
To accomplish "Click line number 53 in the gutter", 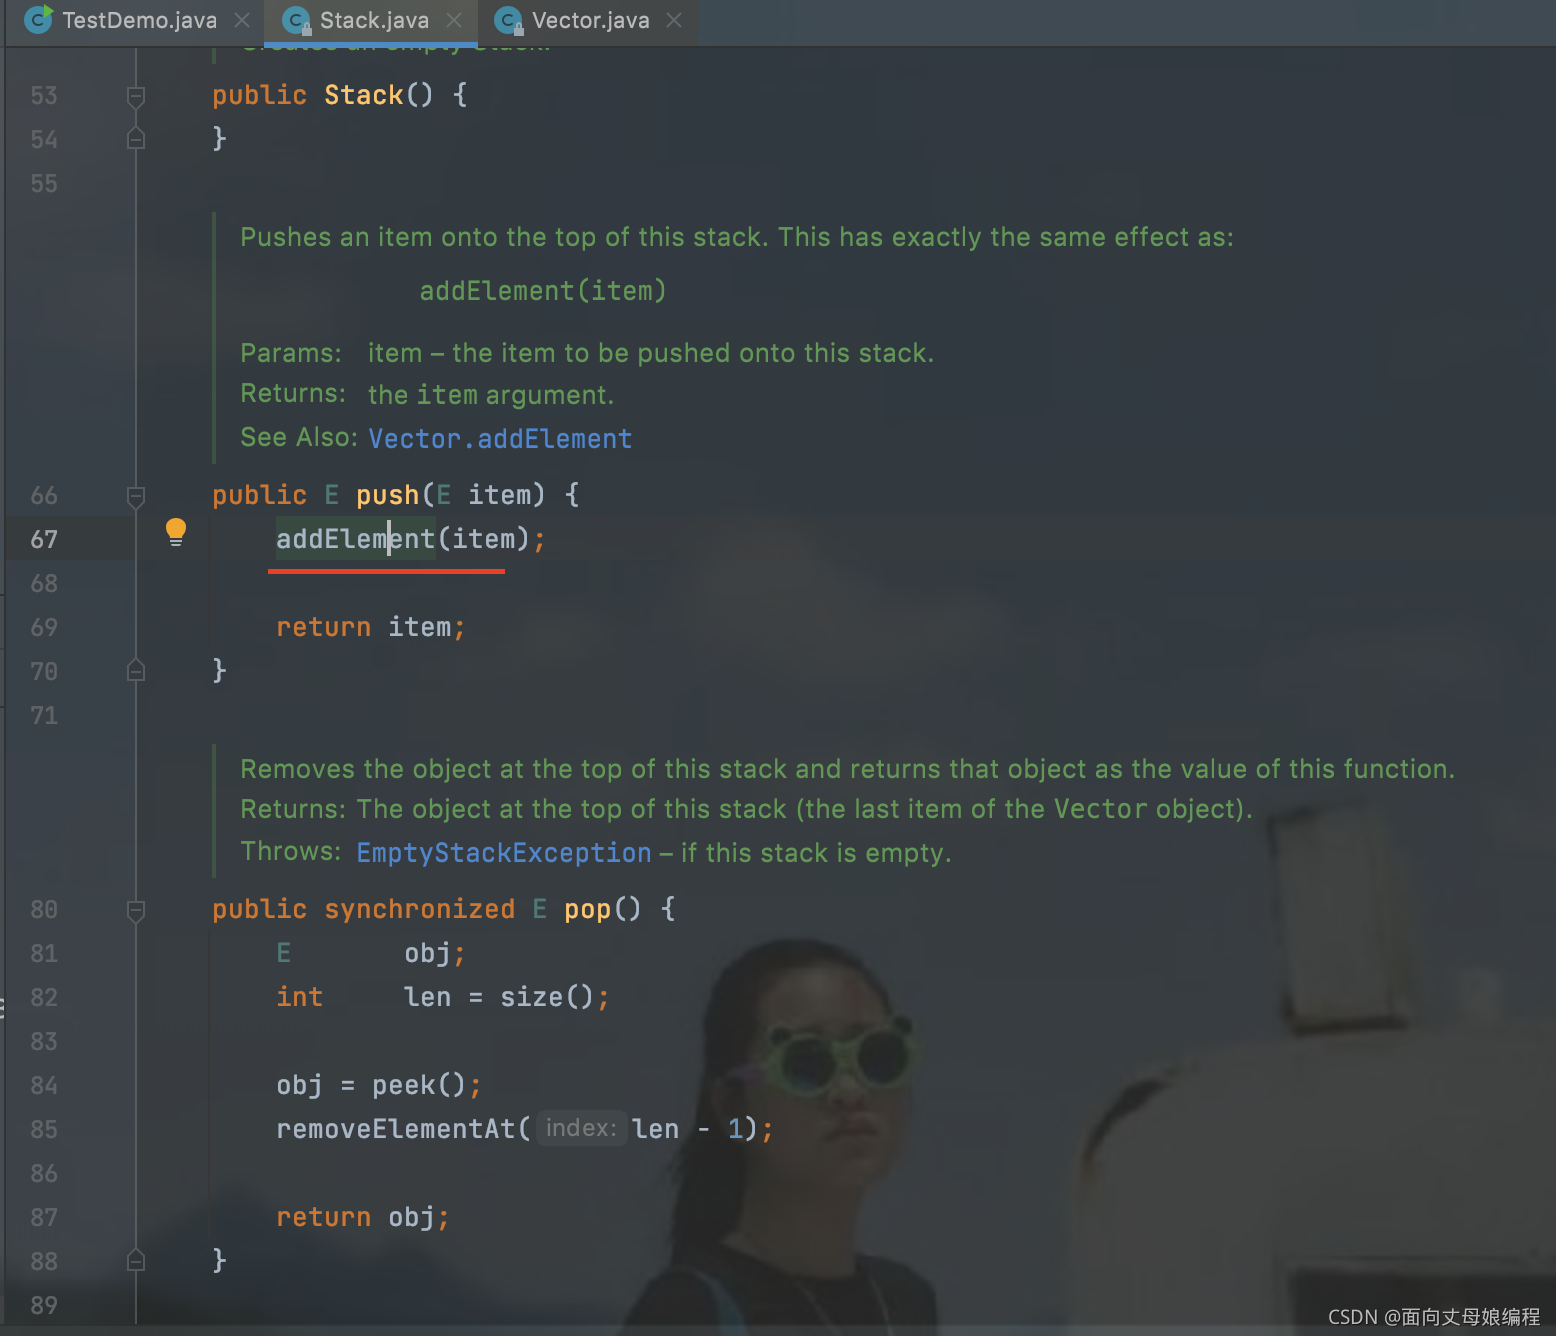I will (44, 96).
